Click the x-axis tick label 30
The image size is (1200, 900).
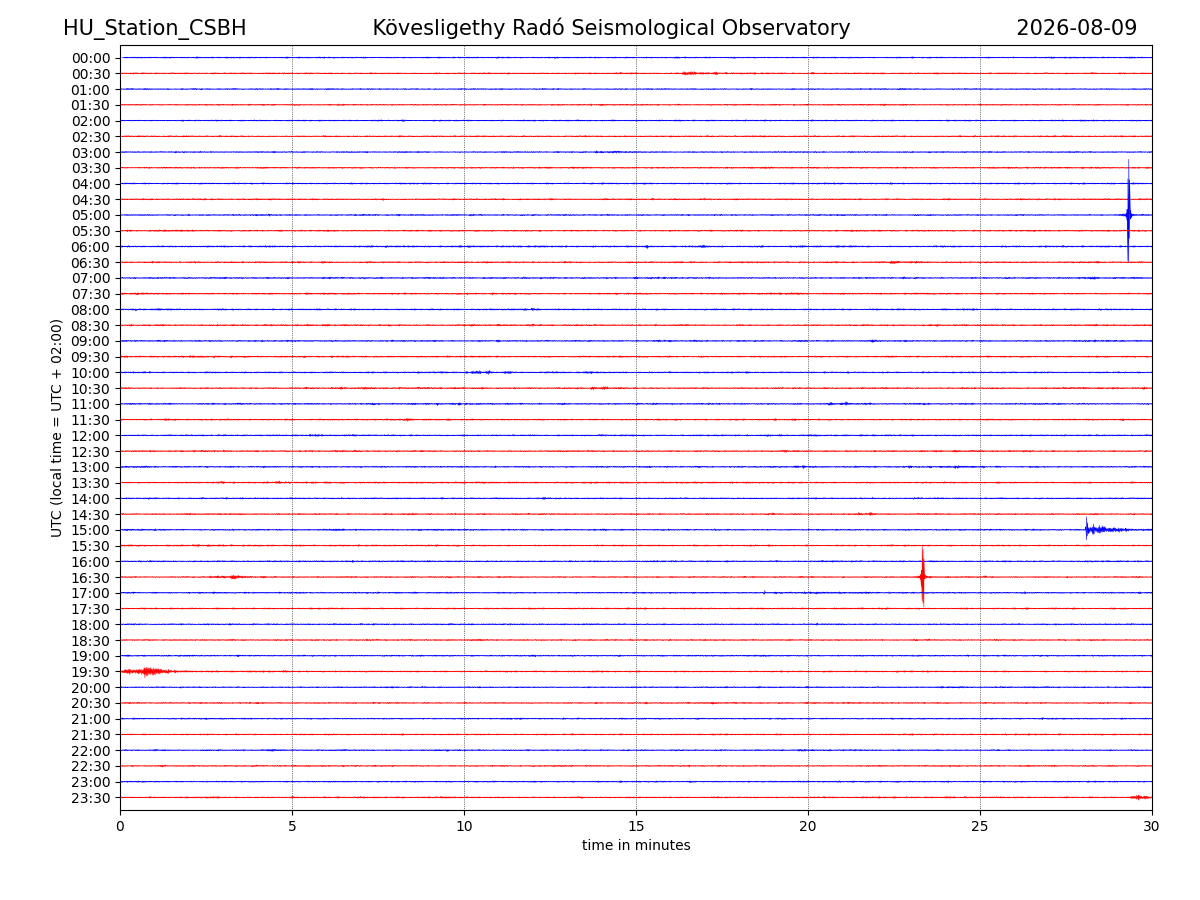point(1152,827)
